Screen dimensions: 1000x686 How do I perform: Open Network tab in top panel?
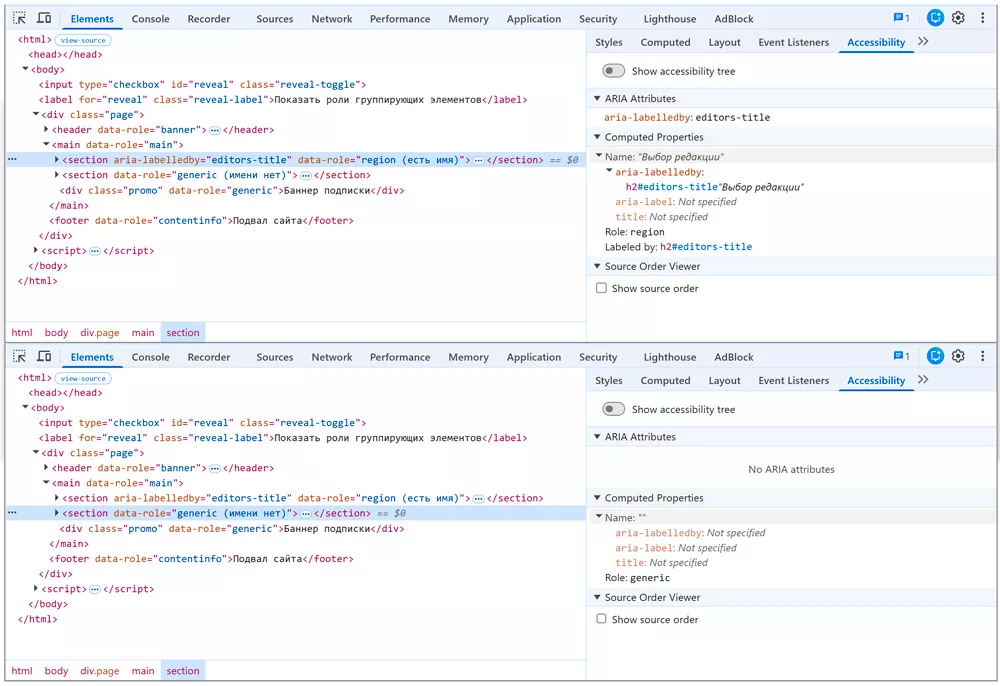332,18
